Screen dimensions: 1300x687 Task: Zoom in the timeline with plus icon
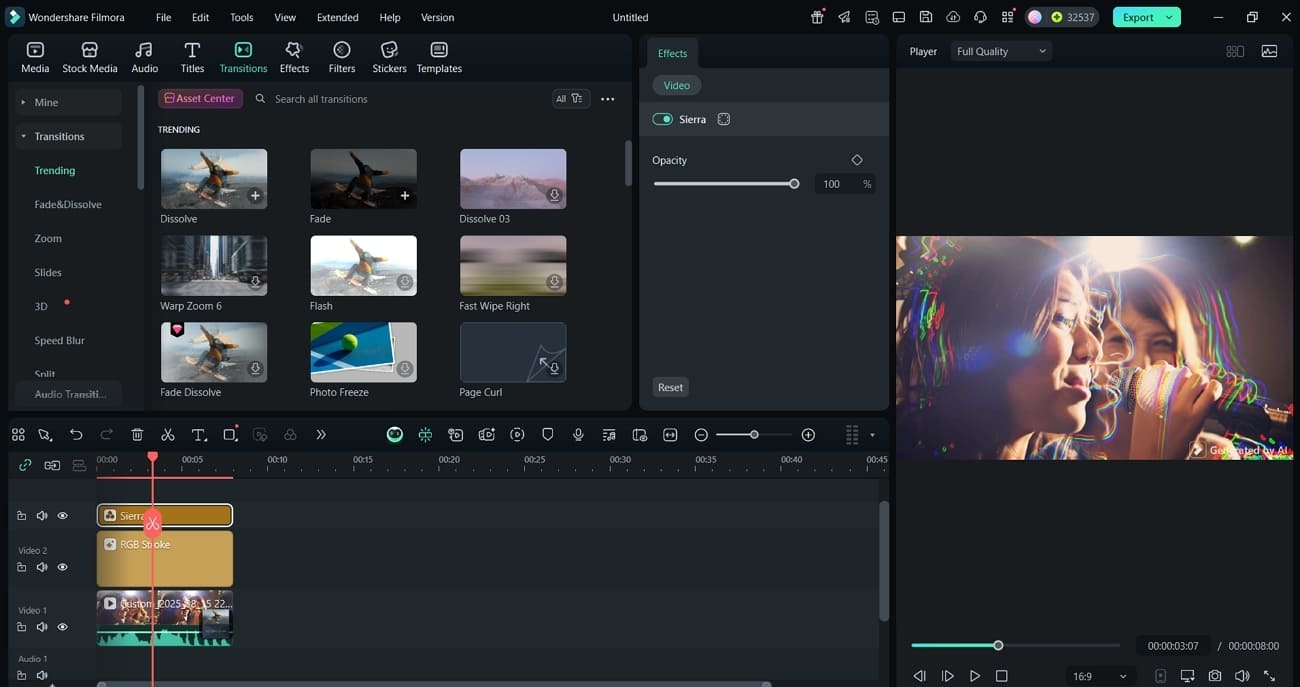808,435
